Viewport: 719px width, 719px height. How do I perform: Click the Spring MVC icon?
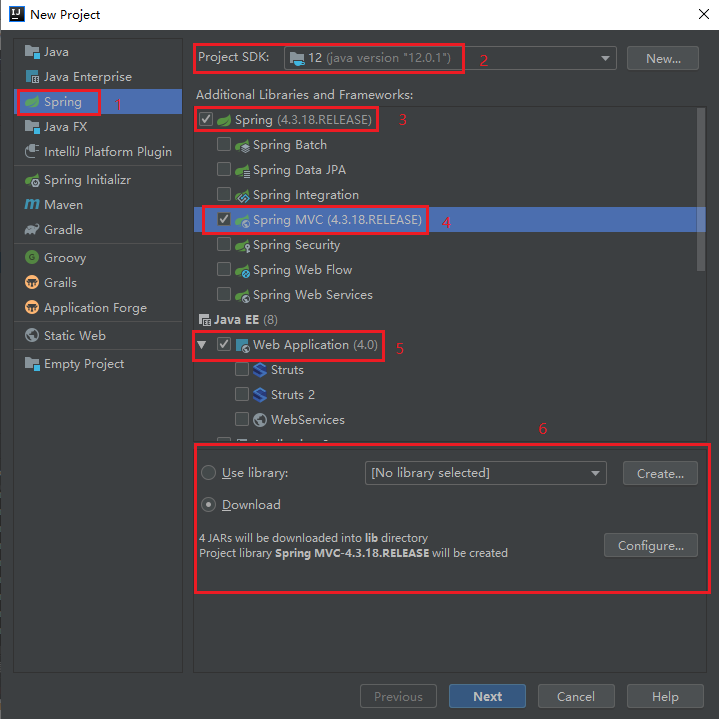(243, 220)
